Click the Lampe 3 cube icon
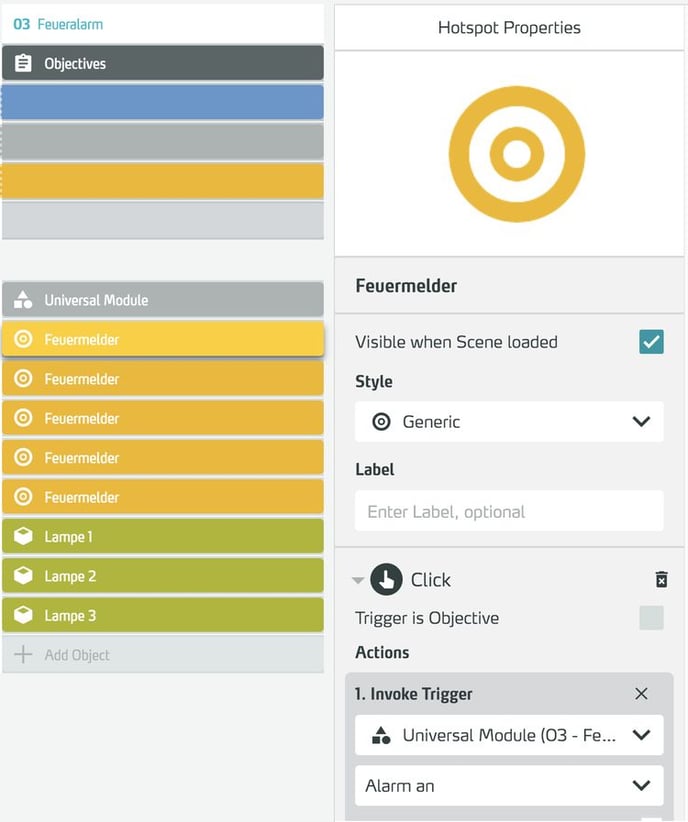 (x=23, y=616)
